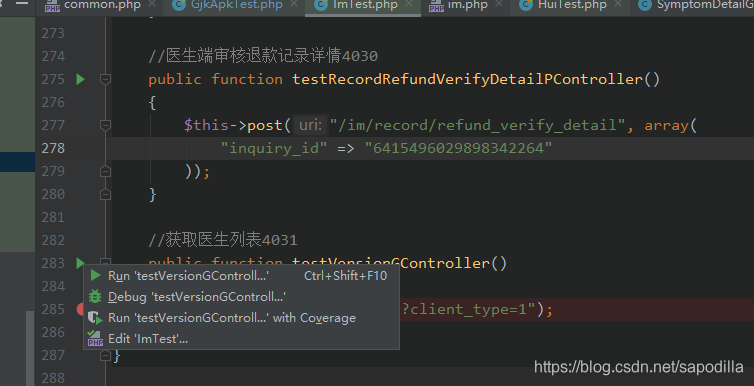Click the "6415496029898342264" value string
Screen dimensions: 754x386
coord(458,148)
